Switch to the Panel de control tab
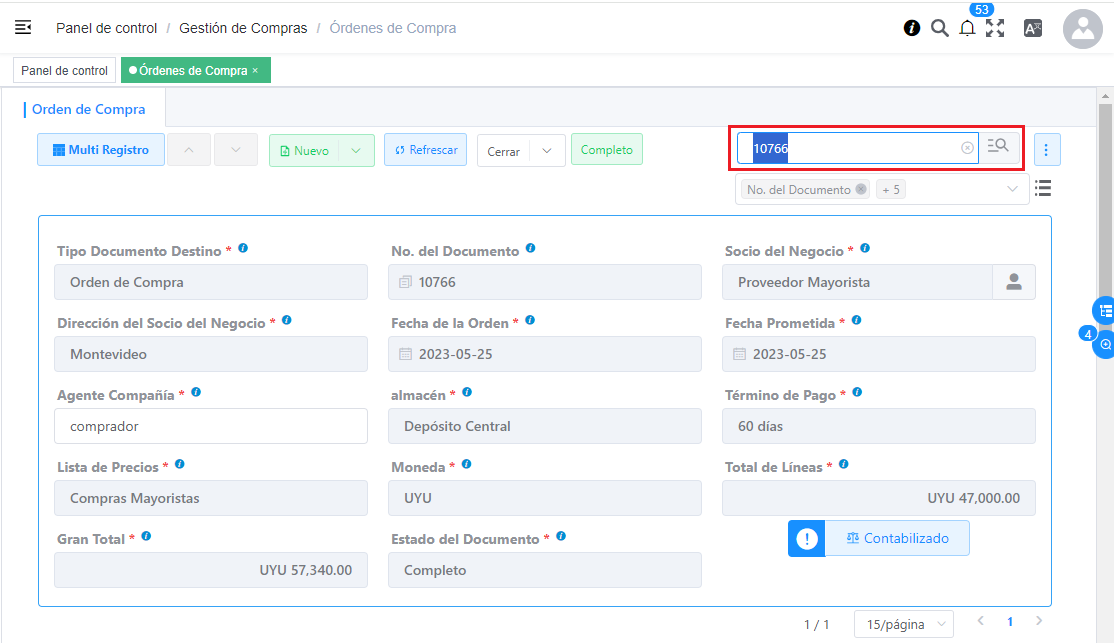1114x643 pixels. point(64,71)
